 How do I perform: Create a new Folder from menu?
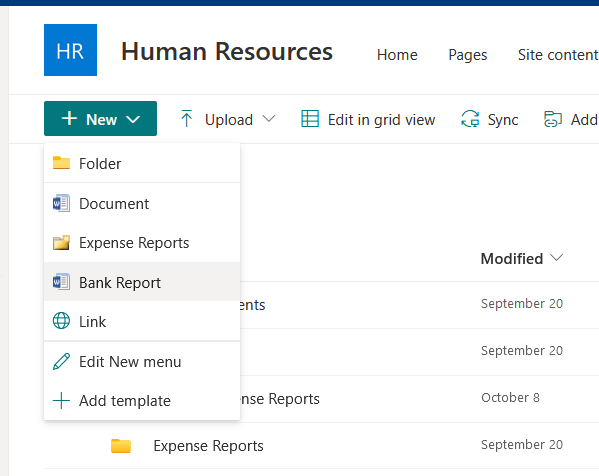[x=142, y=164]
